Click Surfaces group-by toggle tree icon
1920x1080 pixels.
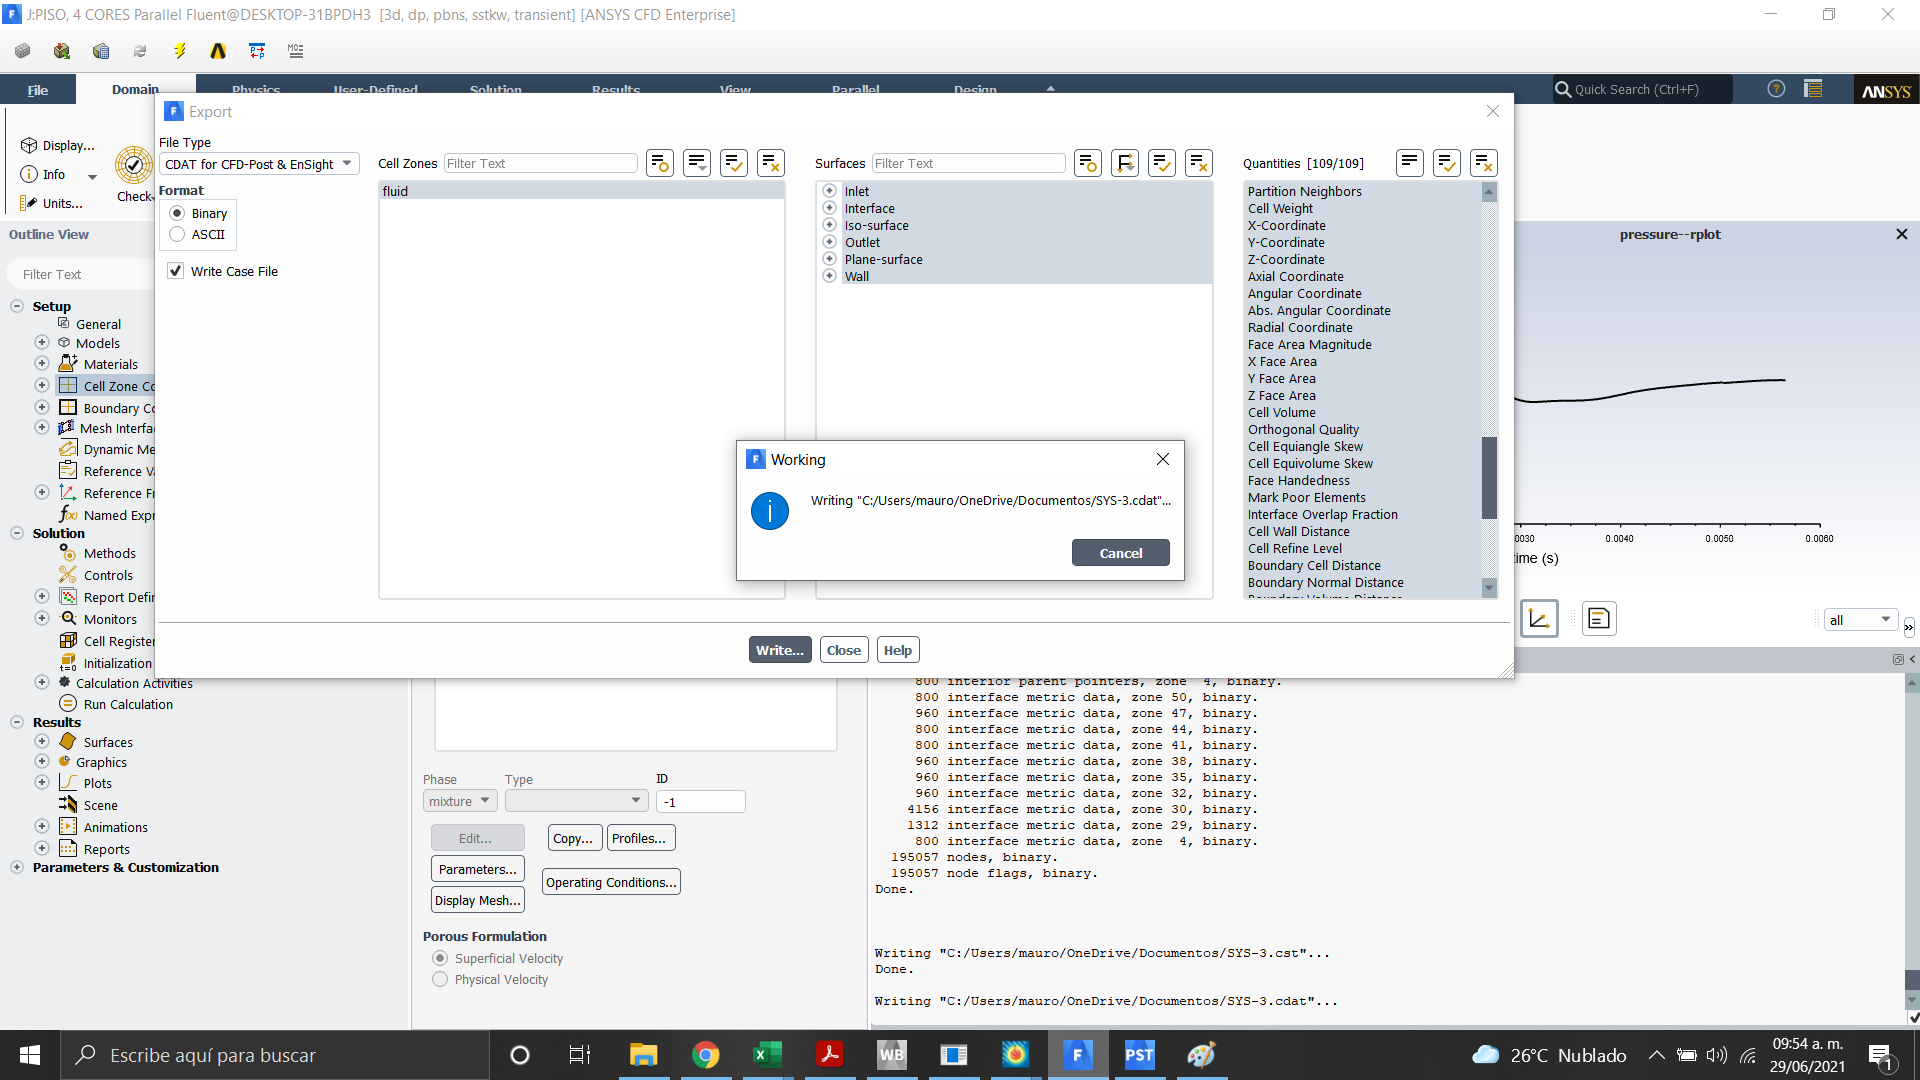point(1125,163)
